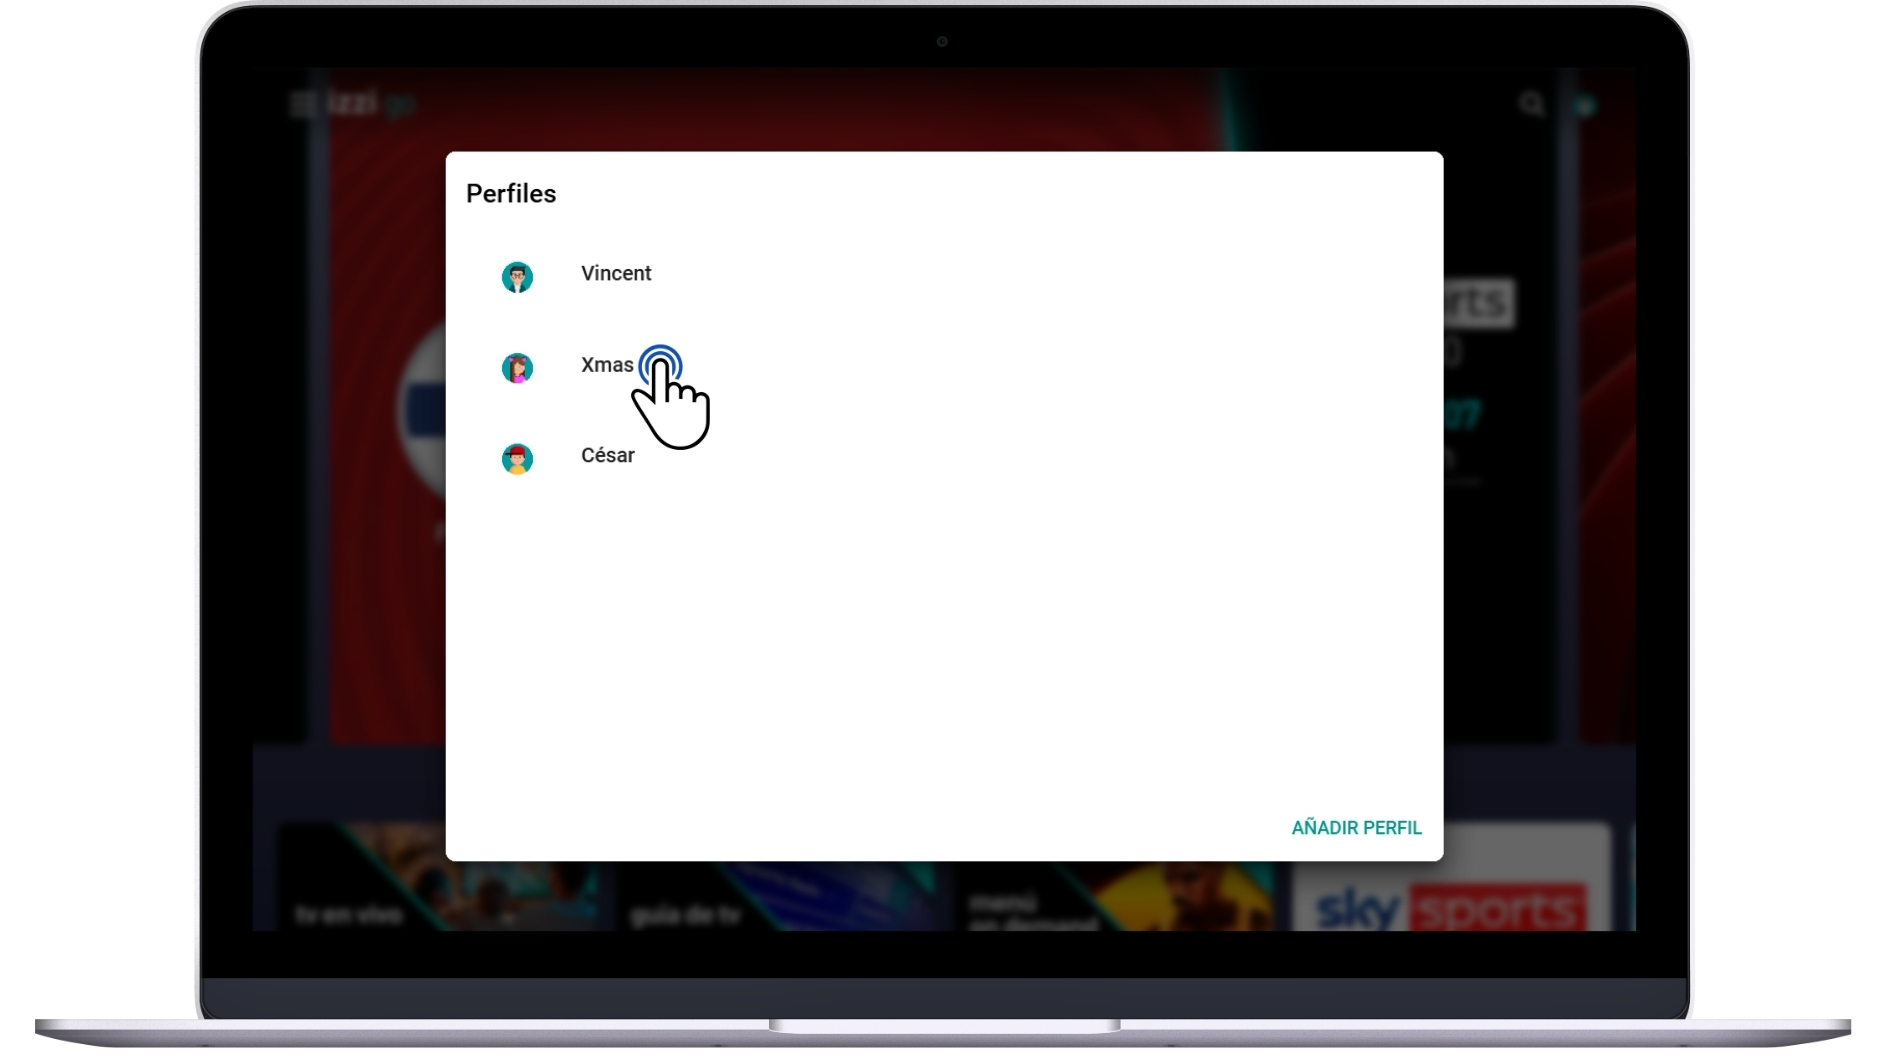The height and width of the screenshot is (1056, 1878).
Task: Choose César's avatar with red cap
Action: pos(517,459)
